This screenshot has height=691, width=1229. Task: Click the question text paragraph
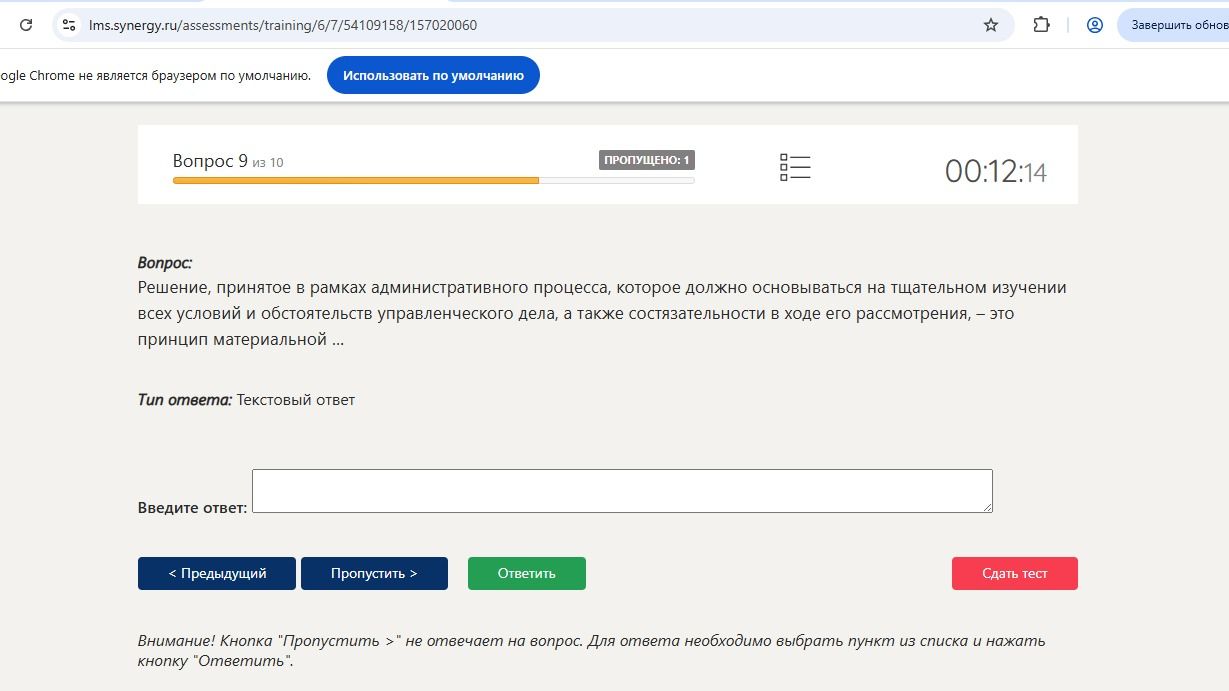602,313
